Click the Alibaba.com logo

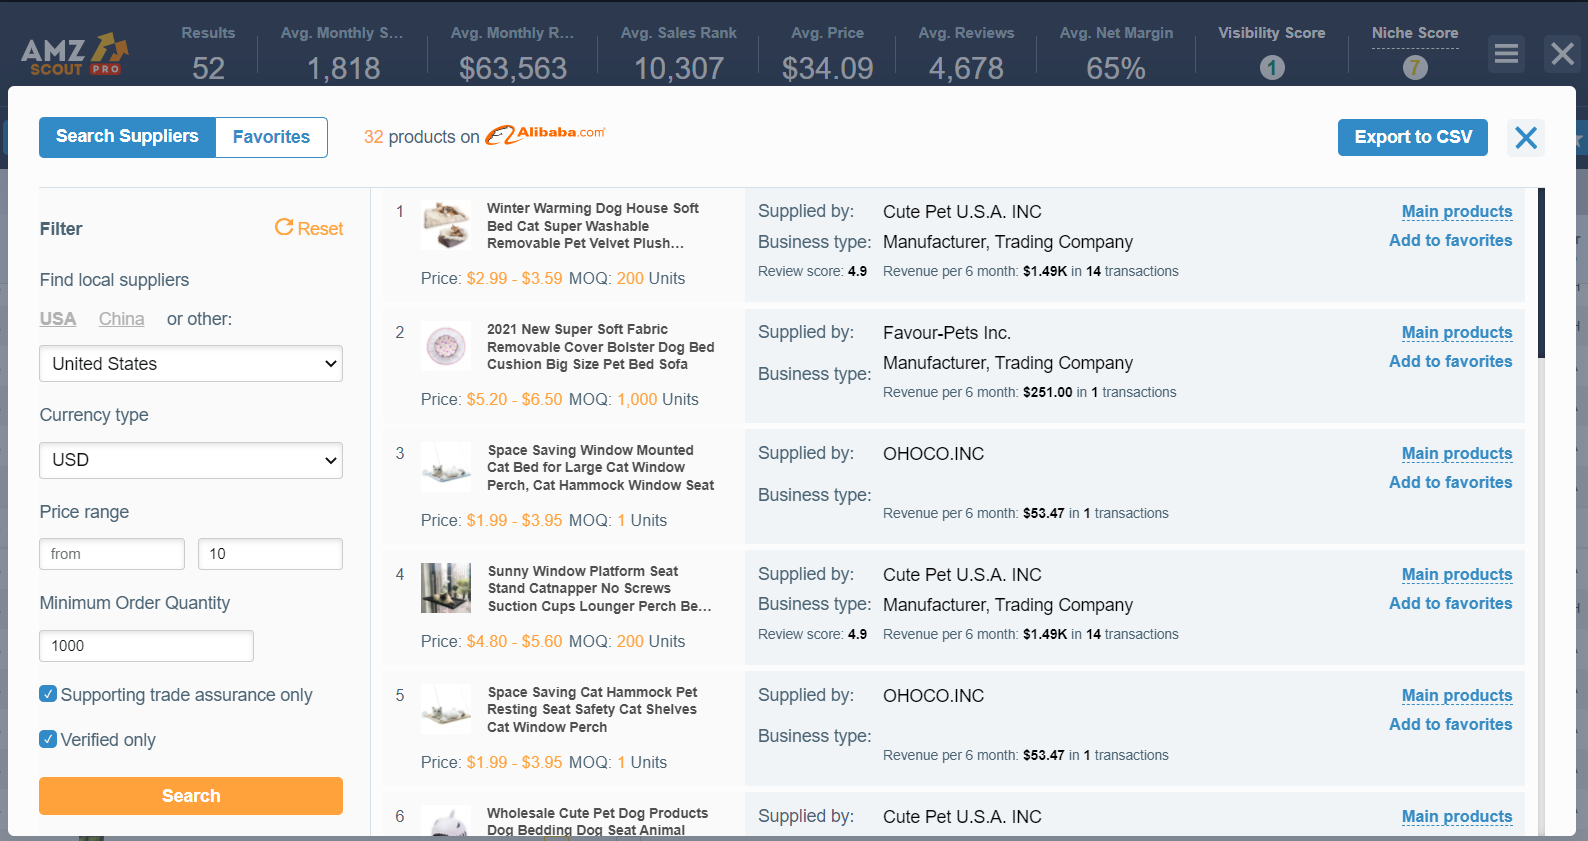[546, 135]
